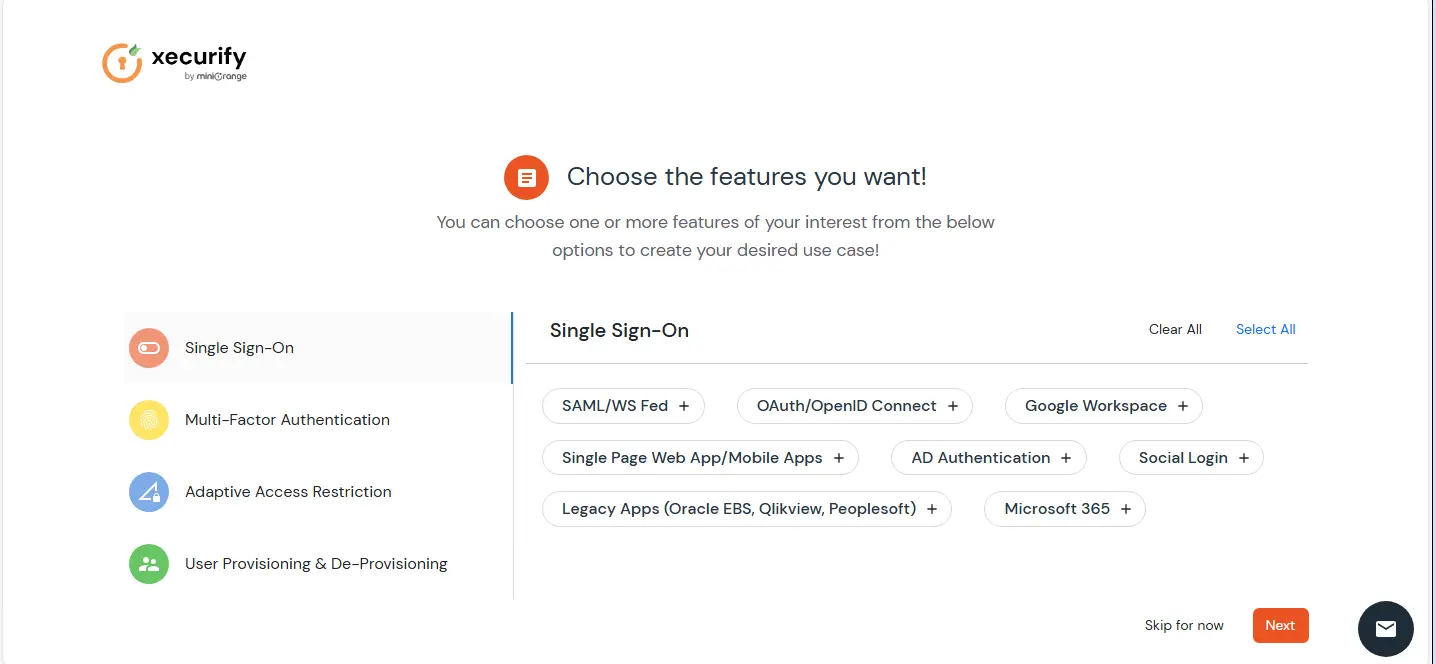Click the Multi-Factor Authentication fingerprint icon
Screen dimensions: 1436x664
148,419
